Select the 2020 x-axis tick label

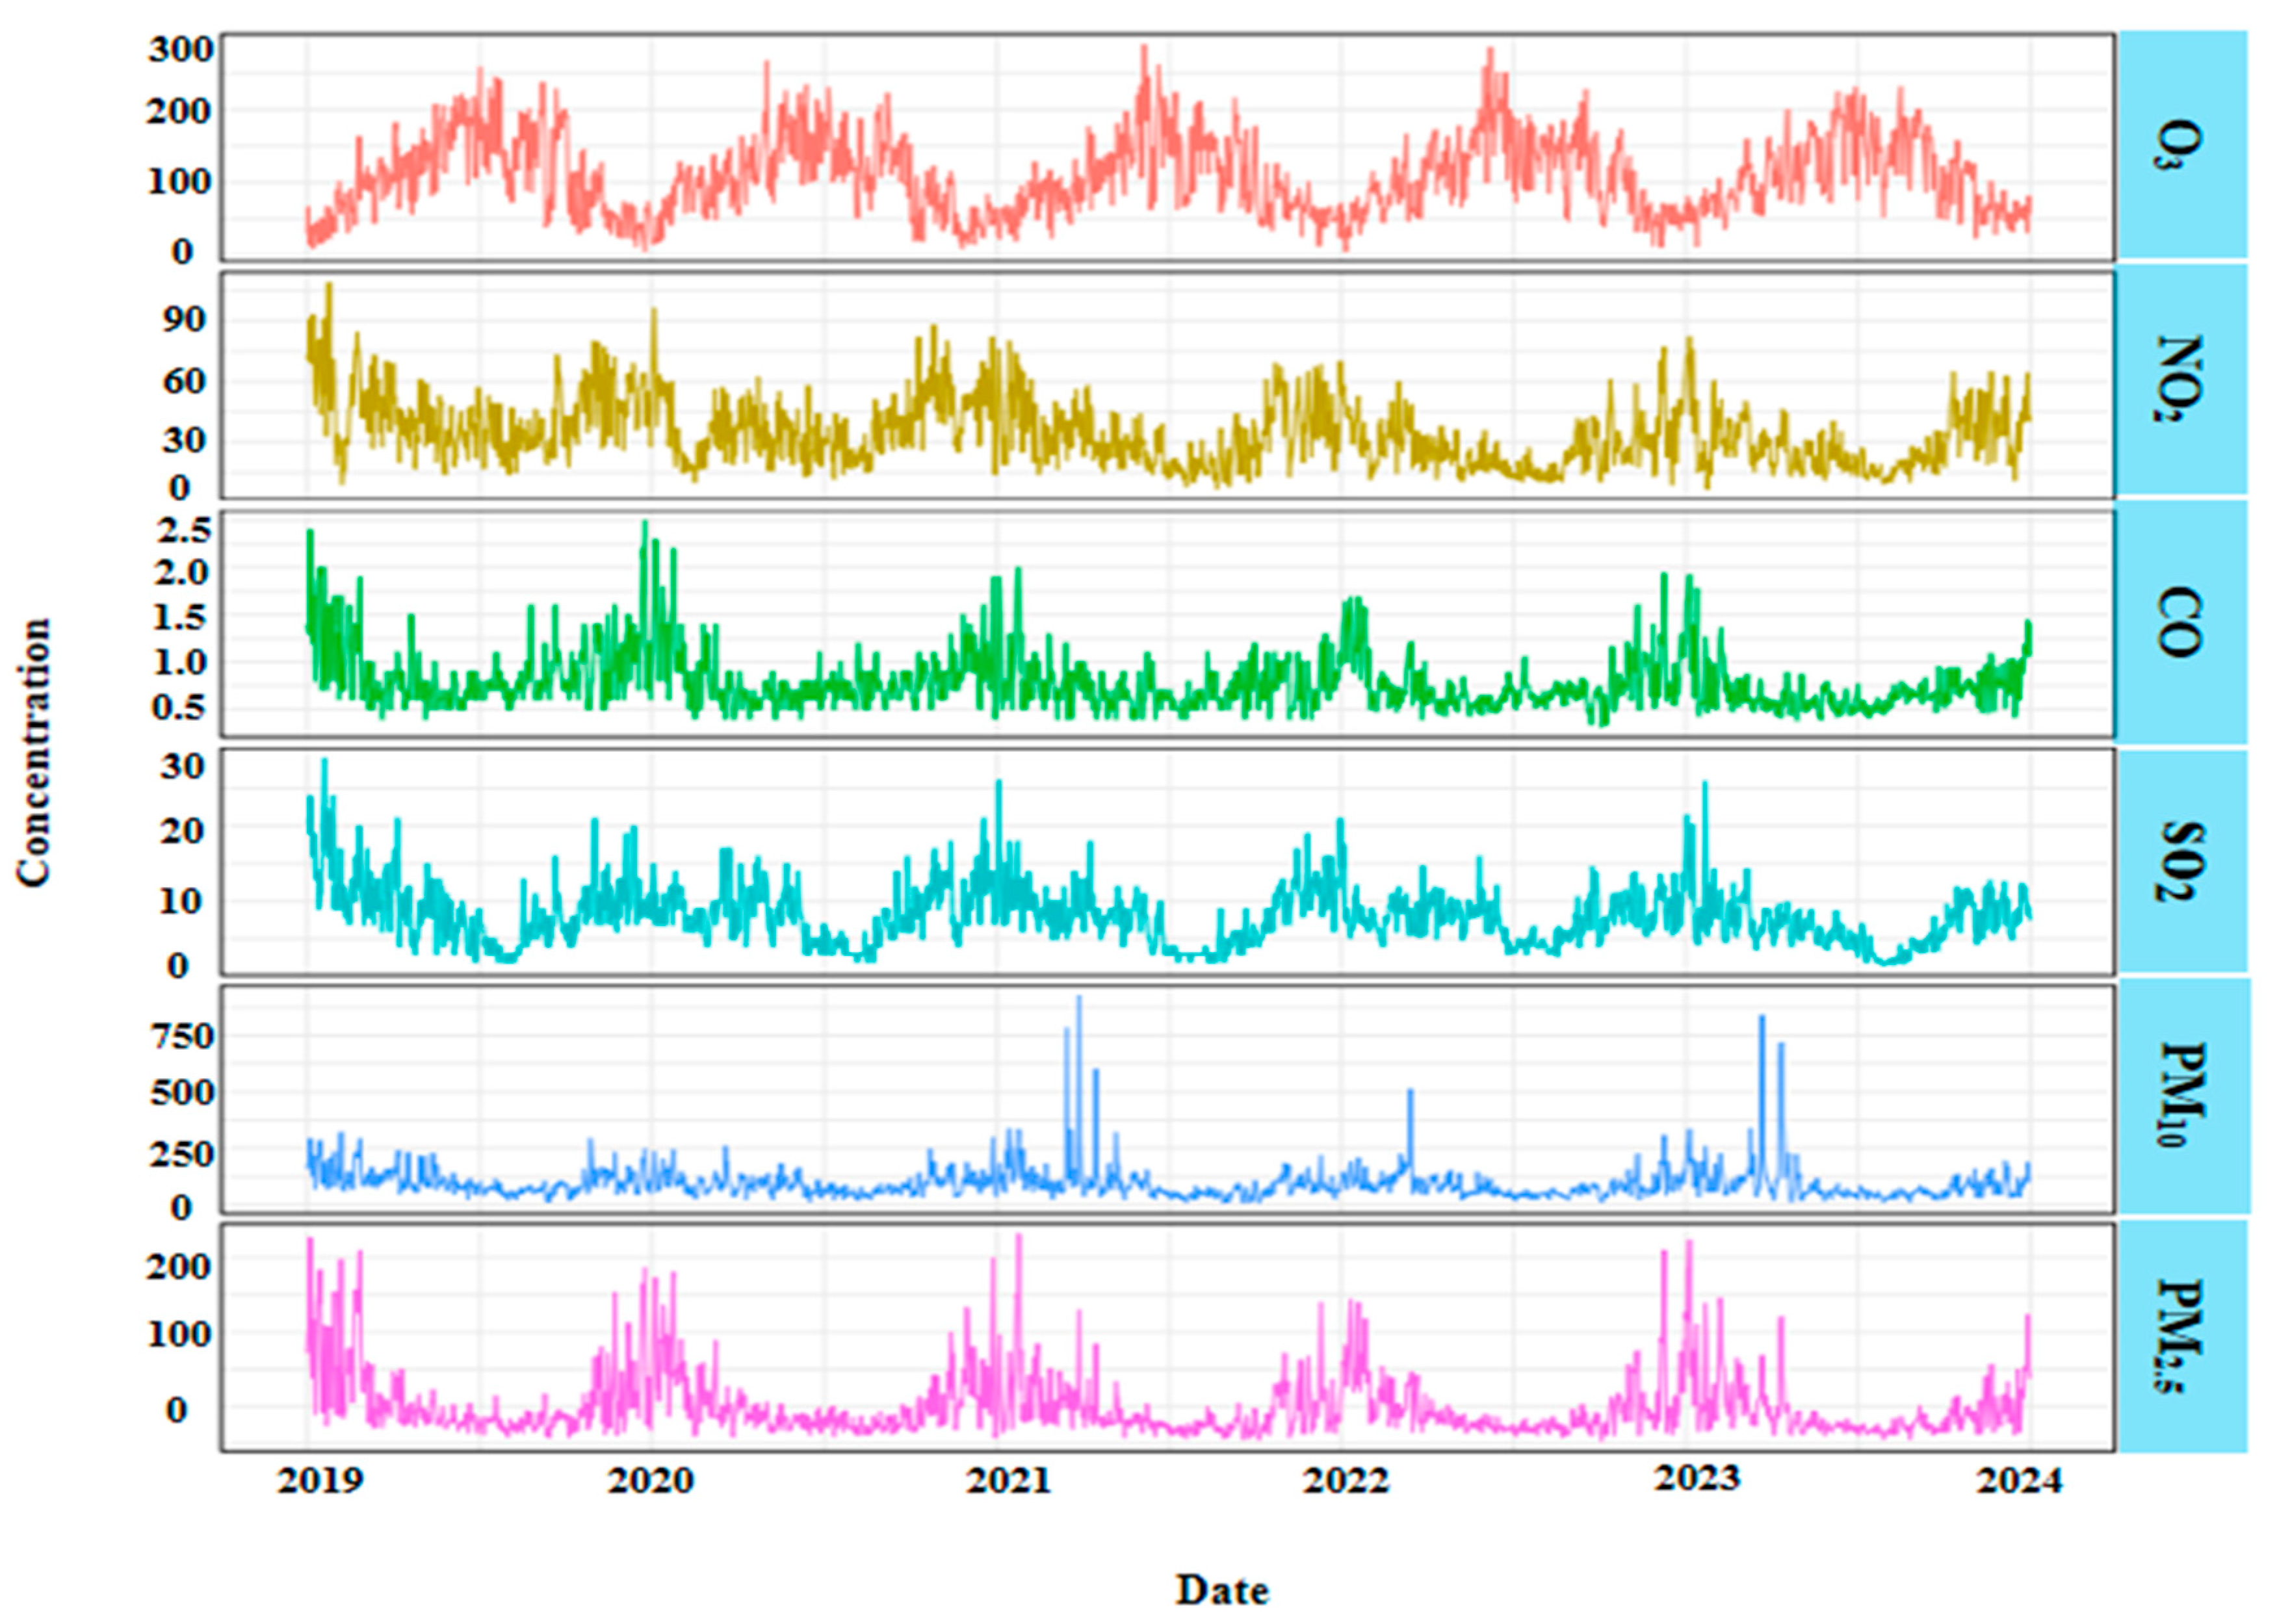coord(651,1481)
